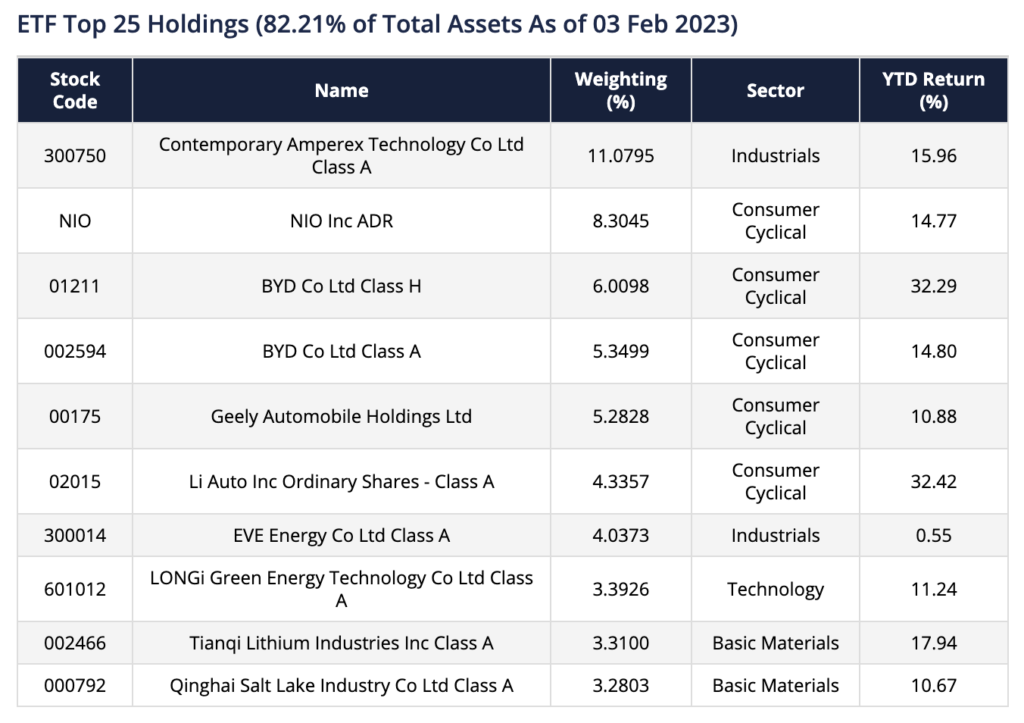
Task: Select YTD return 15.96
Action: 933,155
